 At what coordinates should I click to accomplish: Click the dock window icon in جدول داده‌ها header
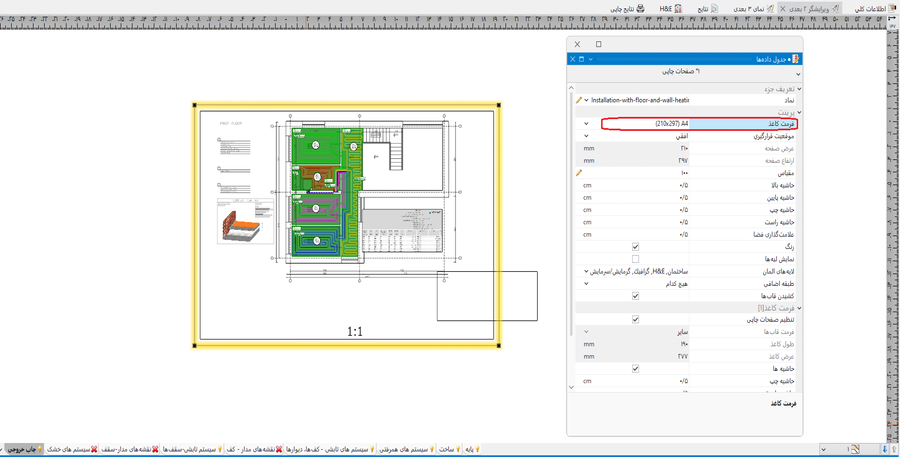tap(582, 59)
